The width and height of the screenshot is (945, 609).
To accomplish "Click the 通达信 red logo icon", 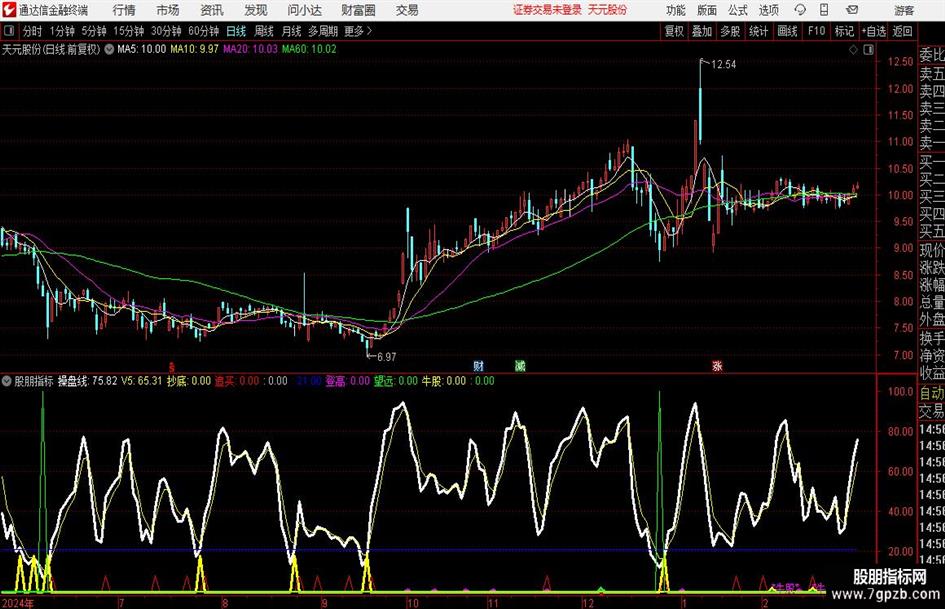I will point(8,10).
